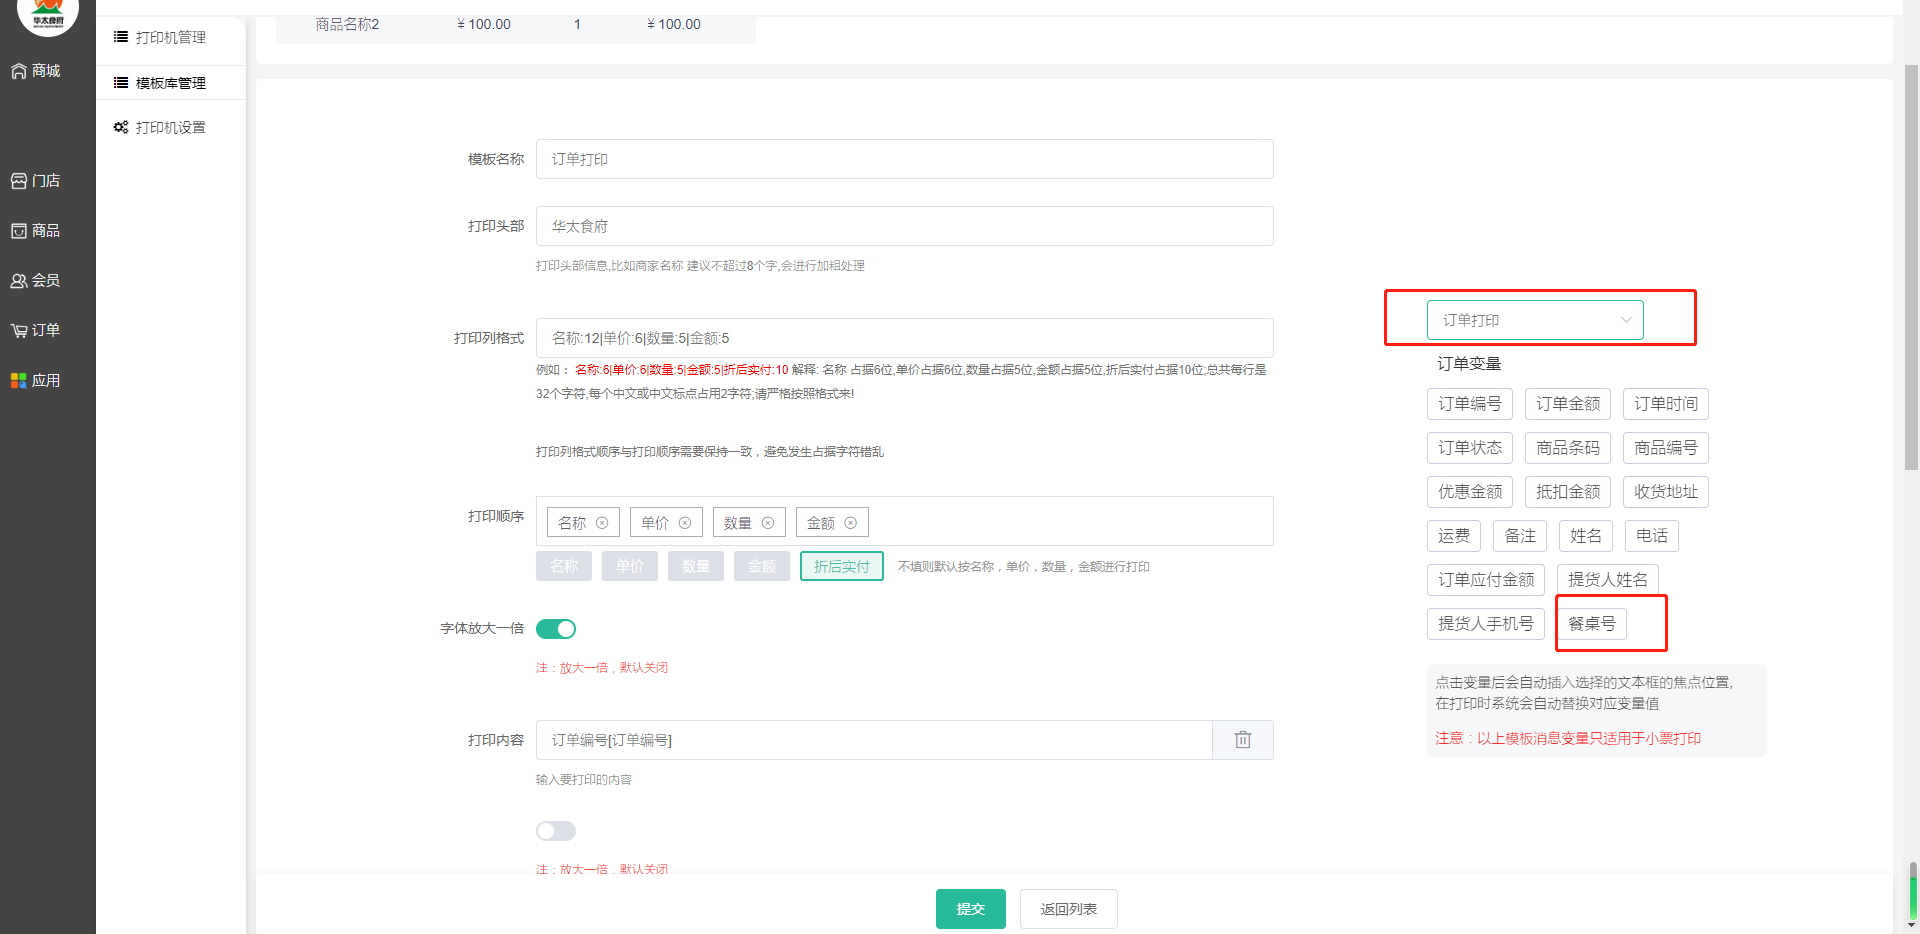Screen dimensions: 1920x934
Task: Click the green 提交 button
Action: pos(970,909)
